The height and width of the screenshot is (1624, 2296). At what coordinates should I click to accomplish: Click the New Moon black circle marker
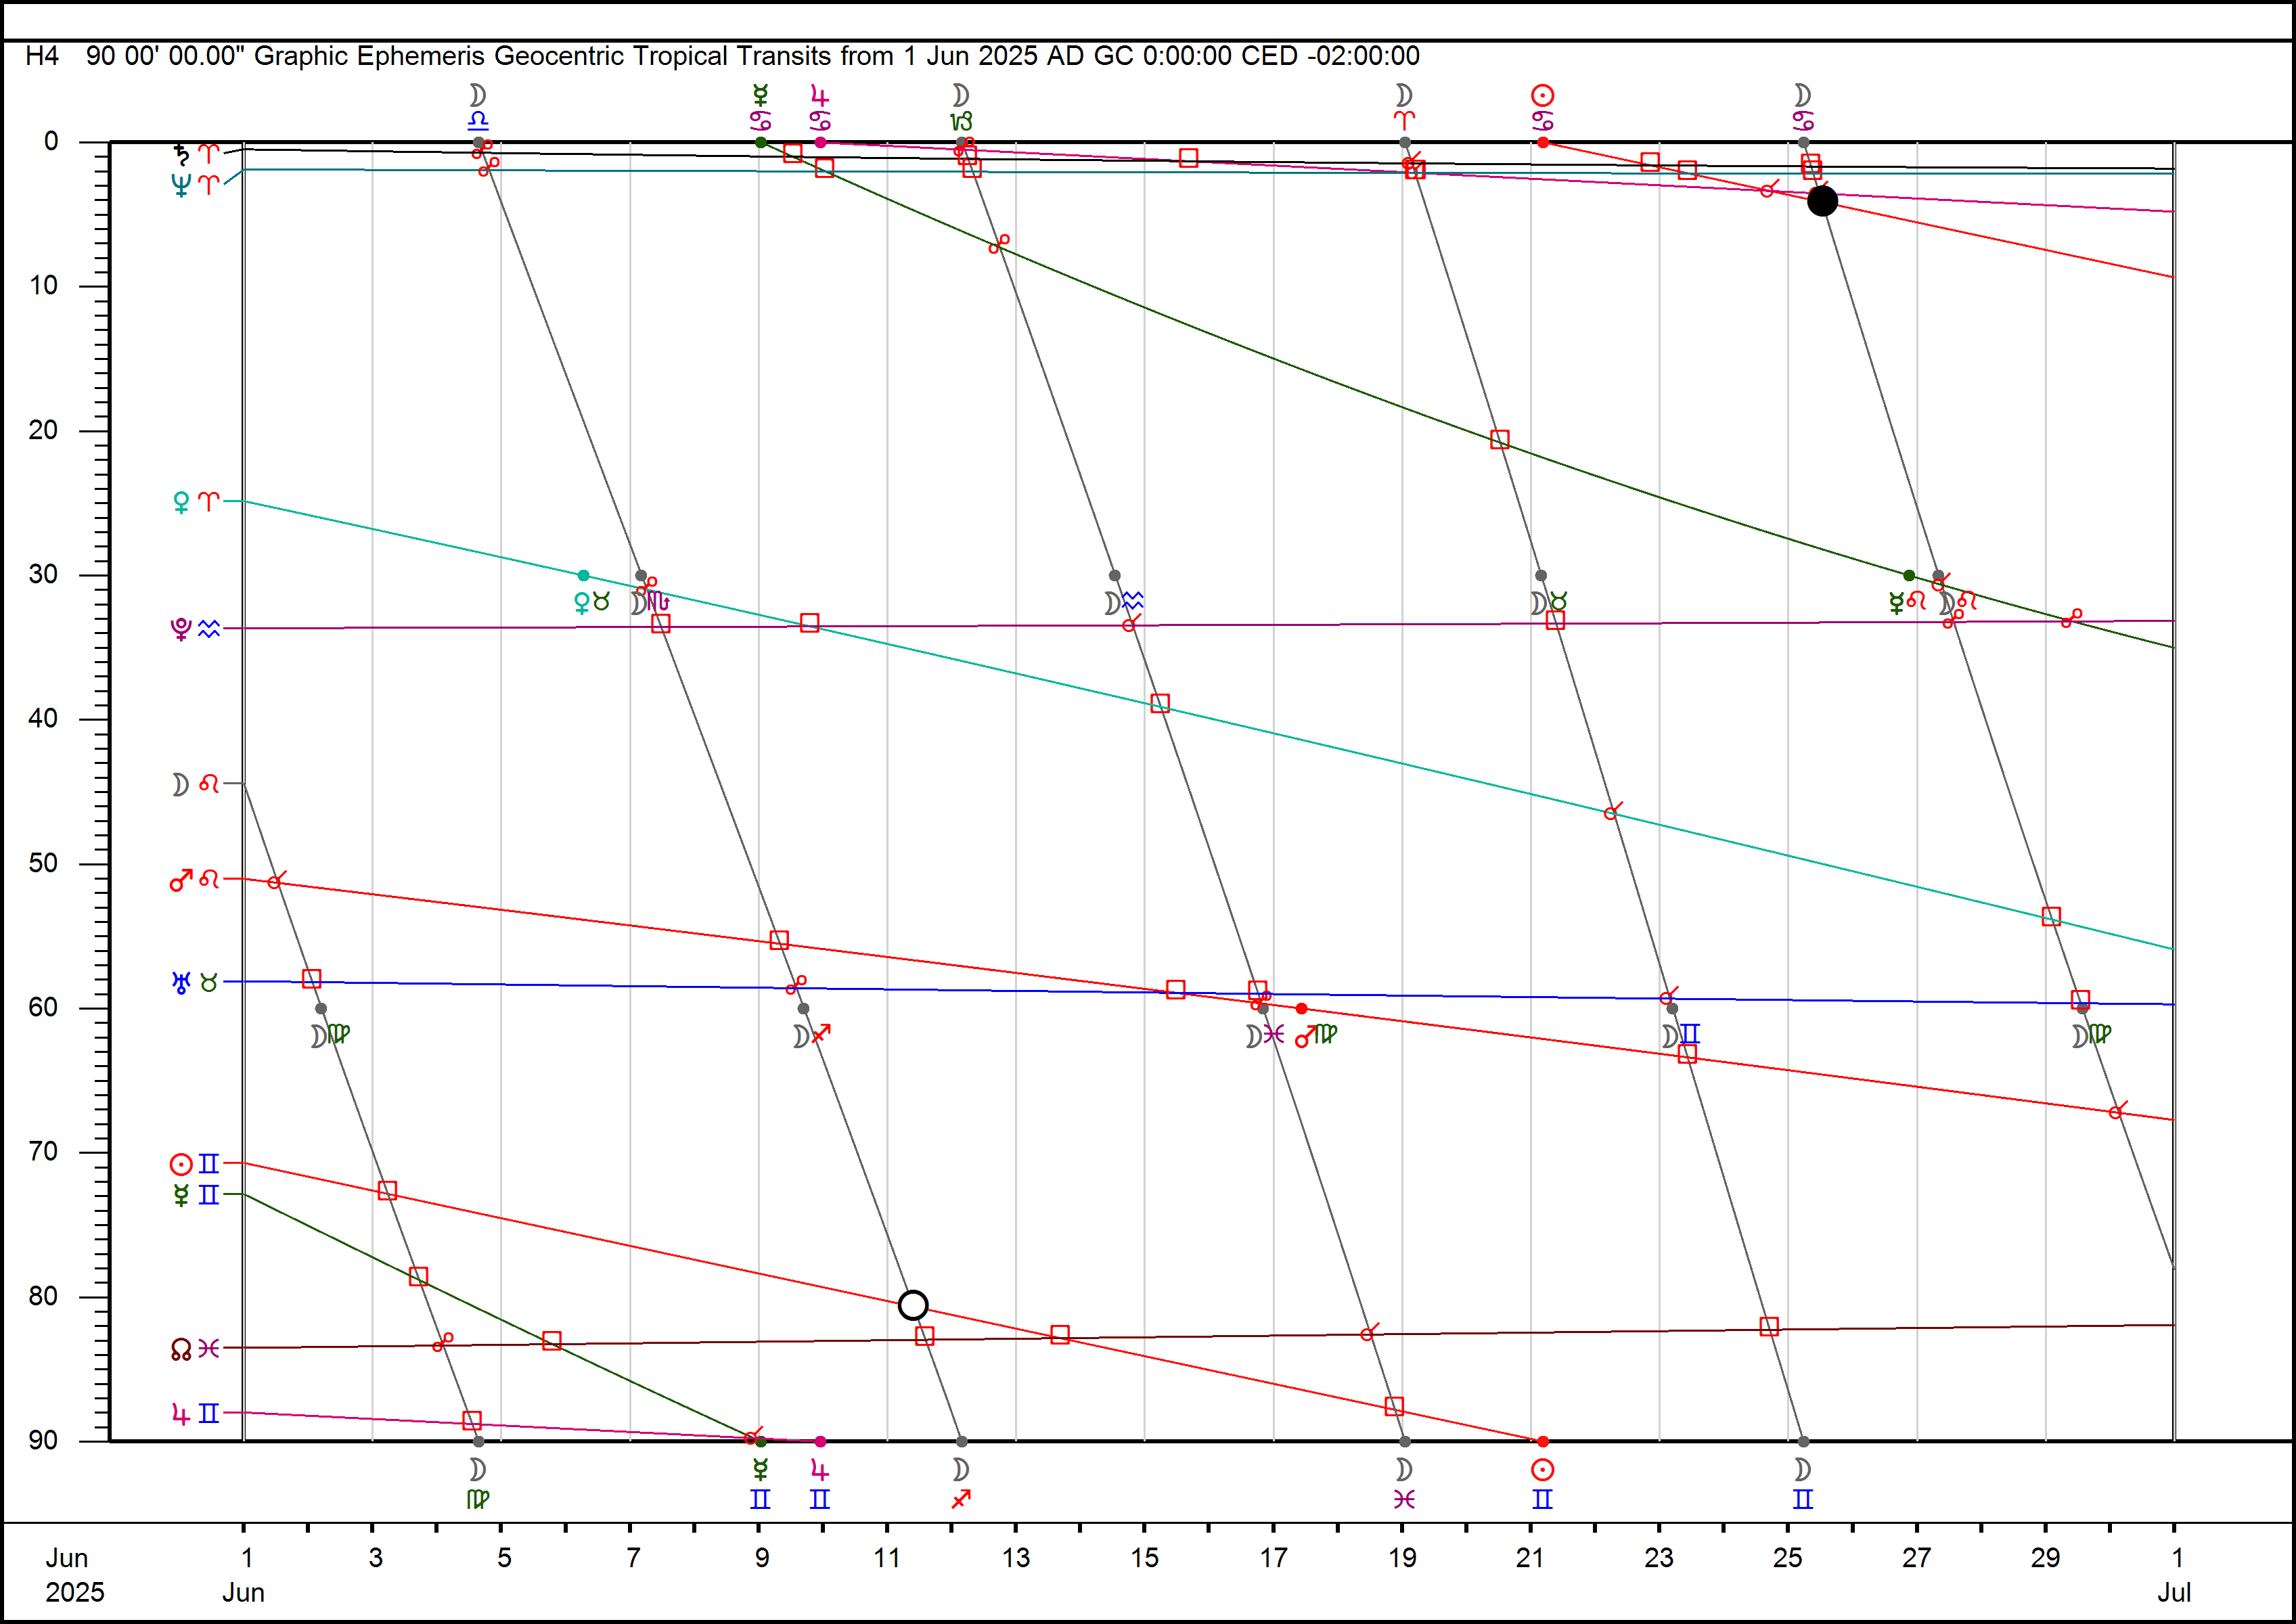(x=1822, y=201)
